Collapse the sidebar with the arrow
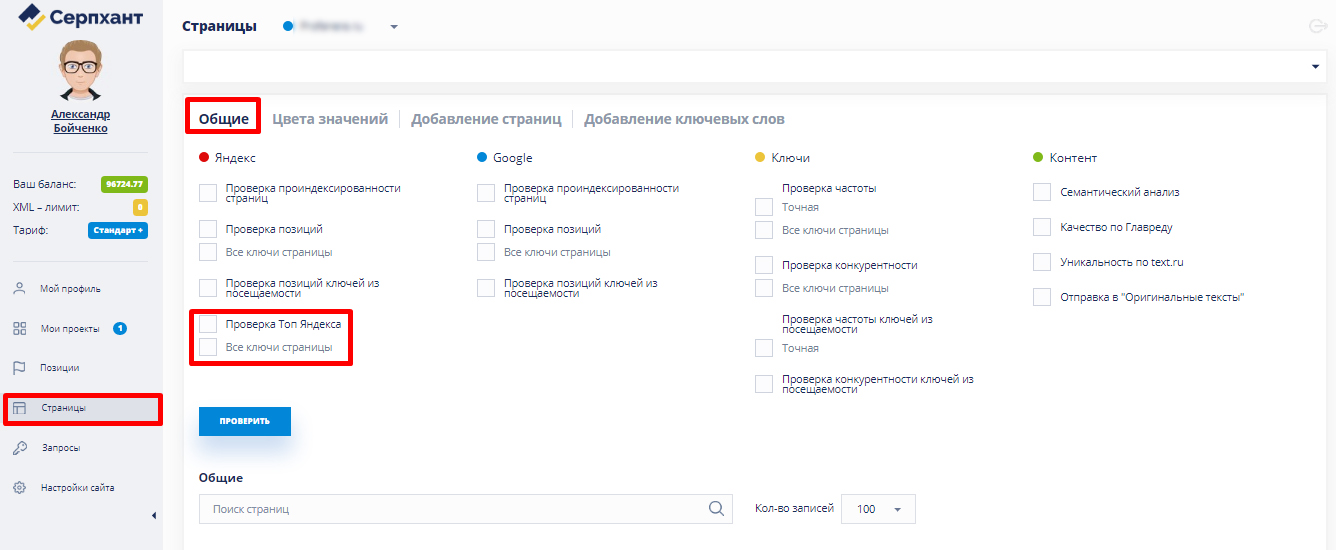This screenshot has width=1336, height=550. pos(153,515)
